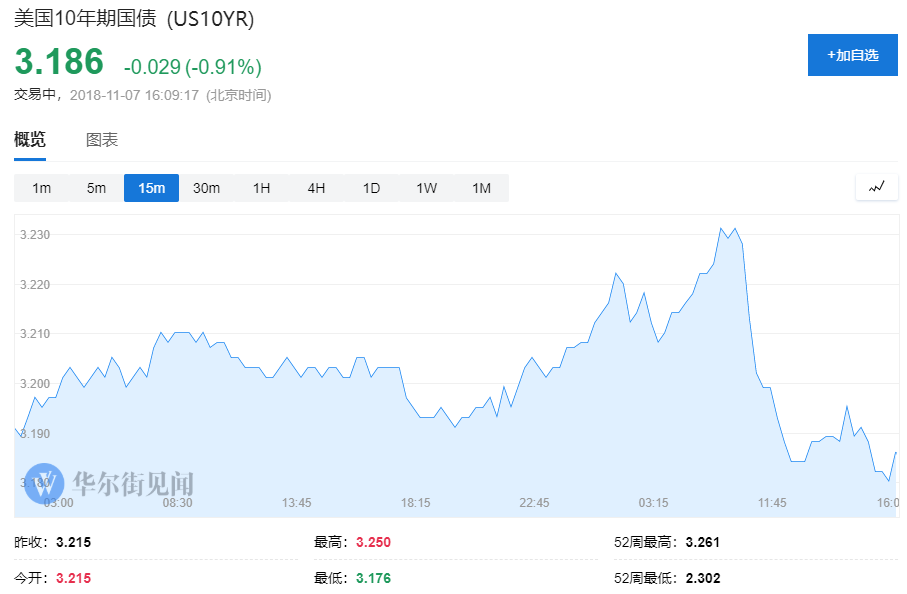Select the active 15m timeframe
This screenshot has height=594, width=907.
[151, 188]
